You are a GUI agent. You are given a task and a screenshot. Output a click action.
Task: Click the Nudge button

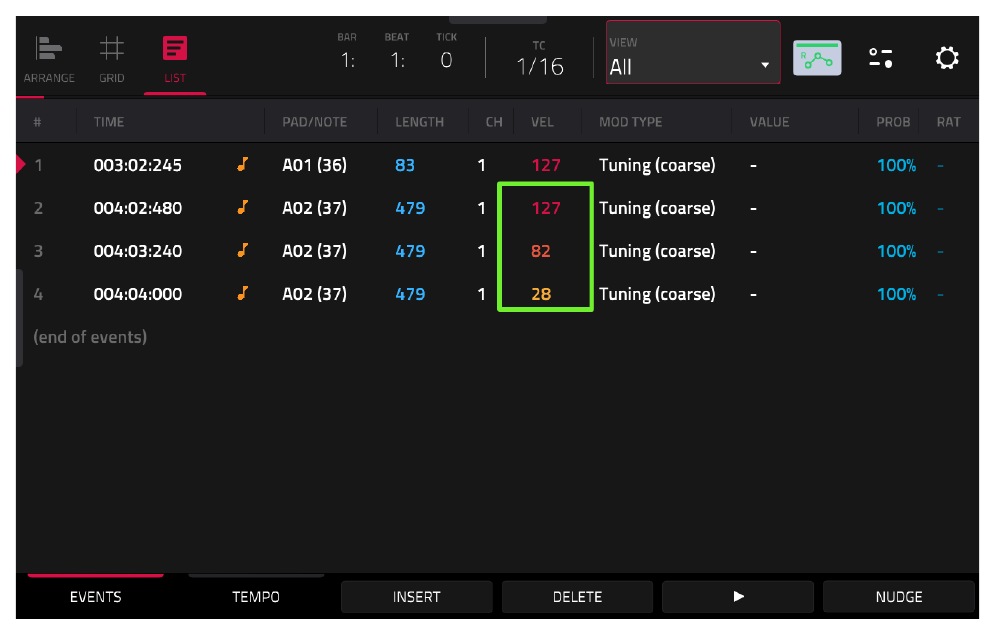[x=899, y=597]
